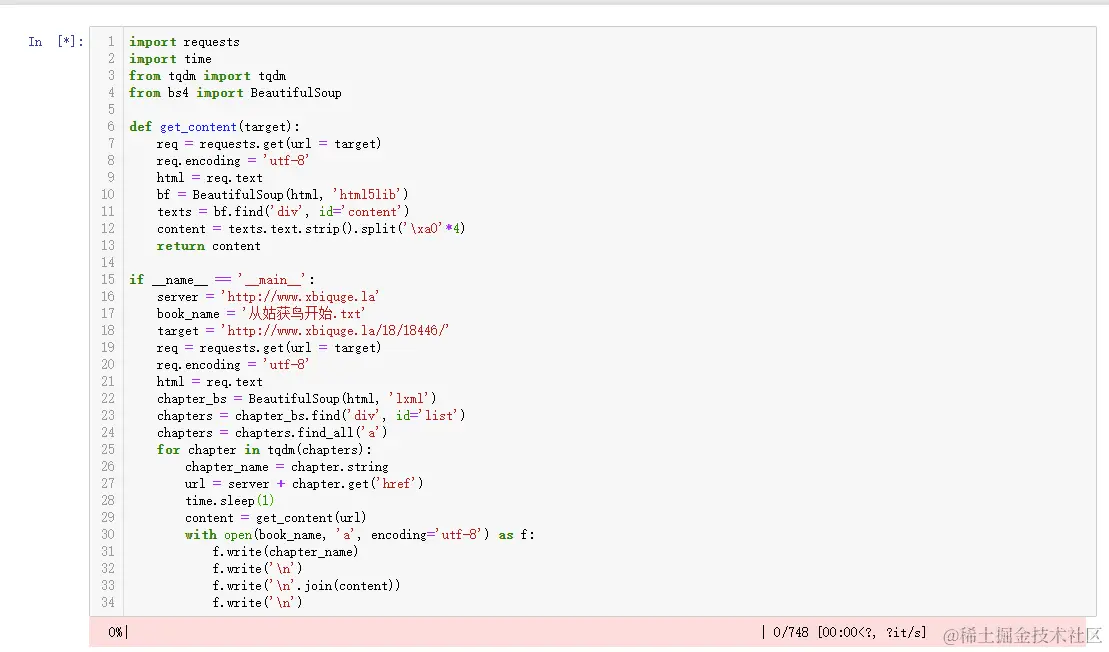Click the target URL '/18/18446/' line
This screenshot has height=652, width=1109.
pos(303,330)
